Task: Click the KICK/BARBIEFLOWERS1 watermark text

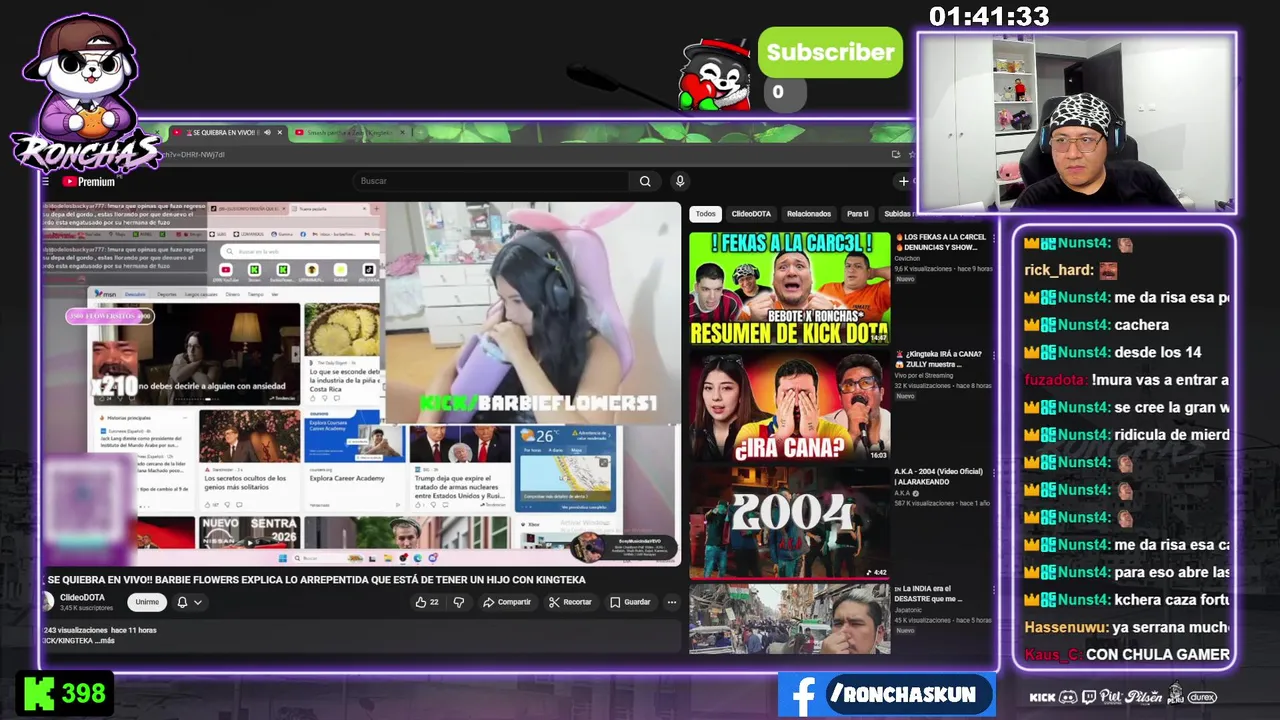Action: coord(538,403)
